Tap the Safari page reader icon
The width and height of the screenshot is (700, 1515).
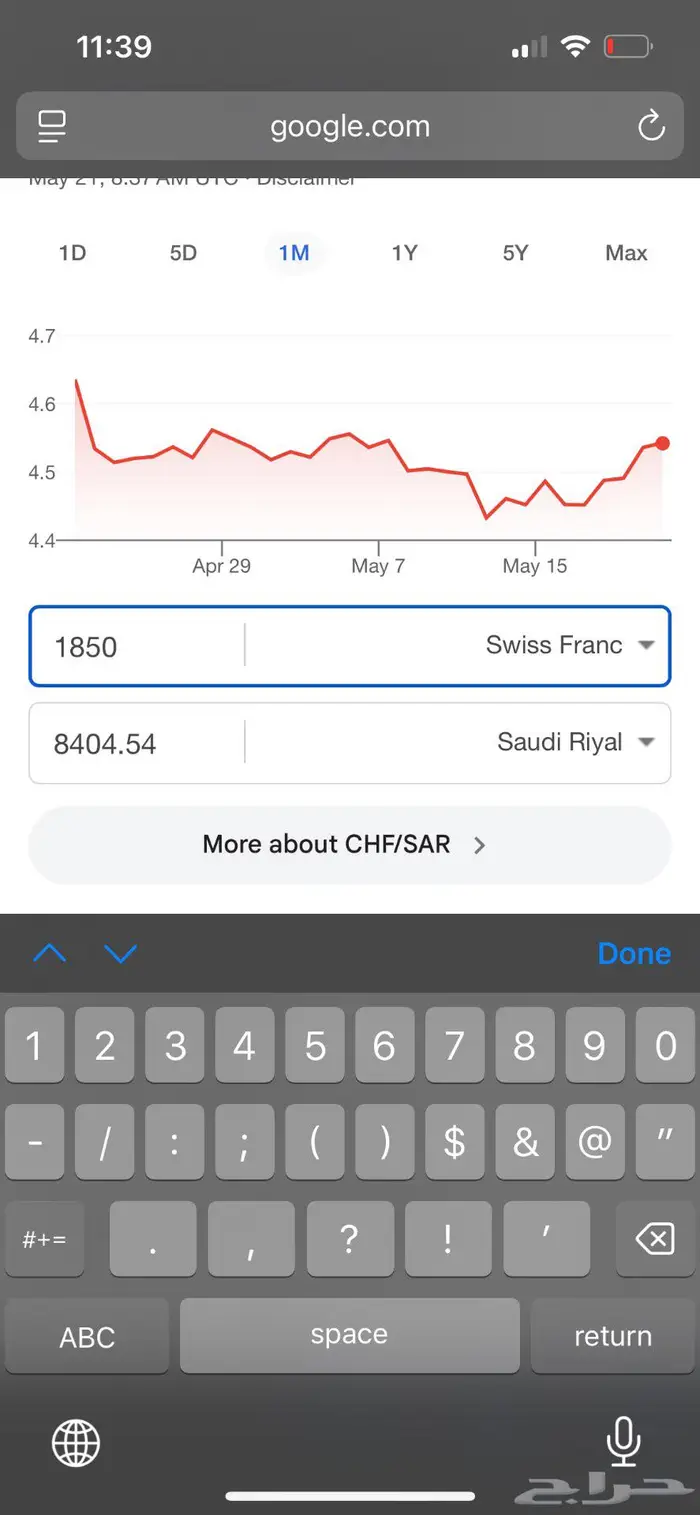(x=52, y=126)
